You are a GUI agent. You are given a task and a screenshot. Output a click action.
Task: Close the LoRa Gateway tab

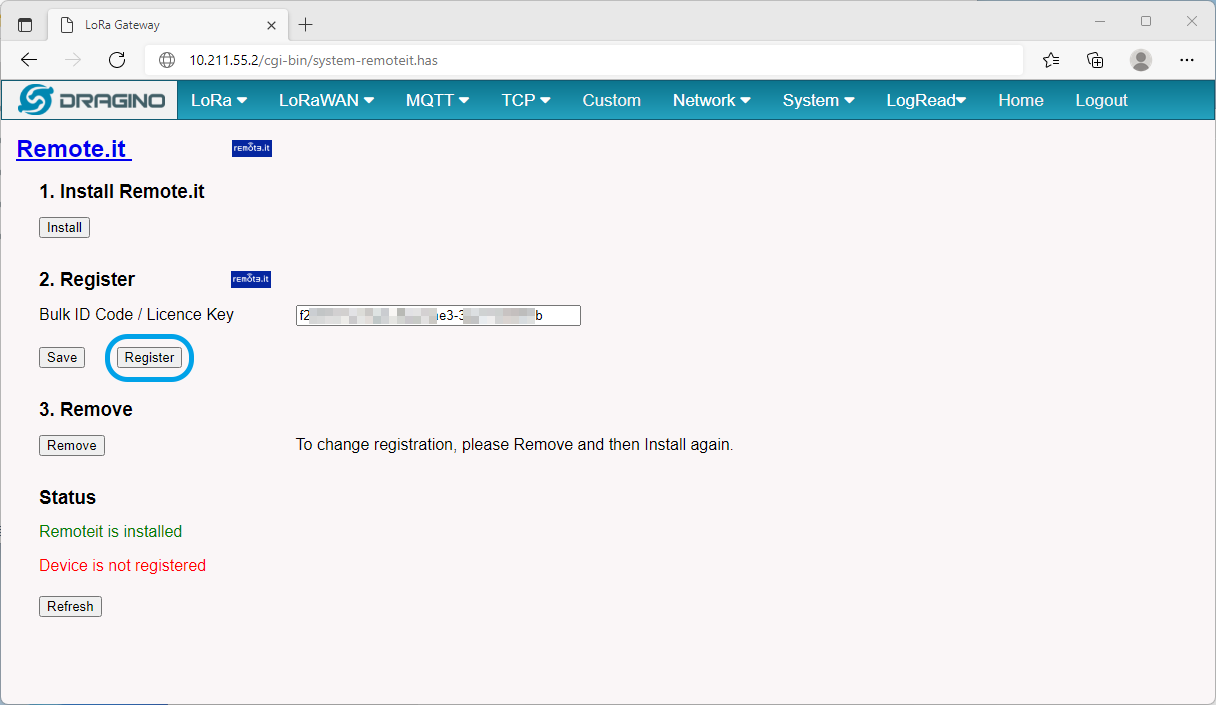271,25
